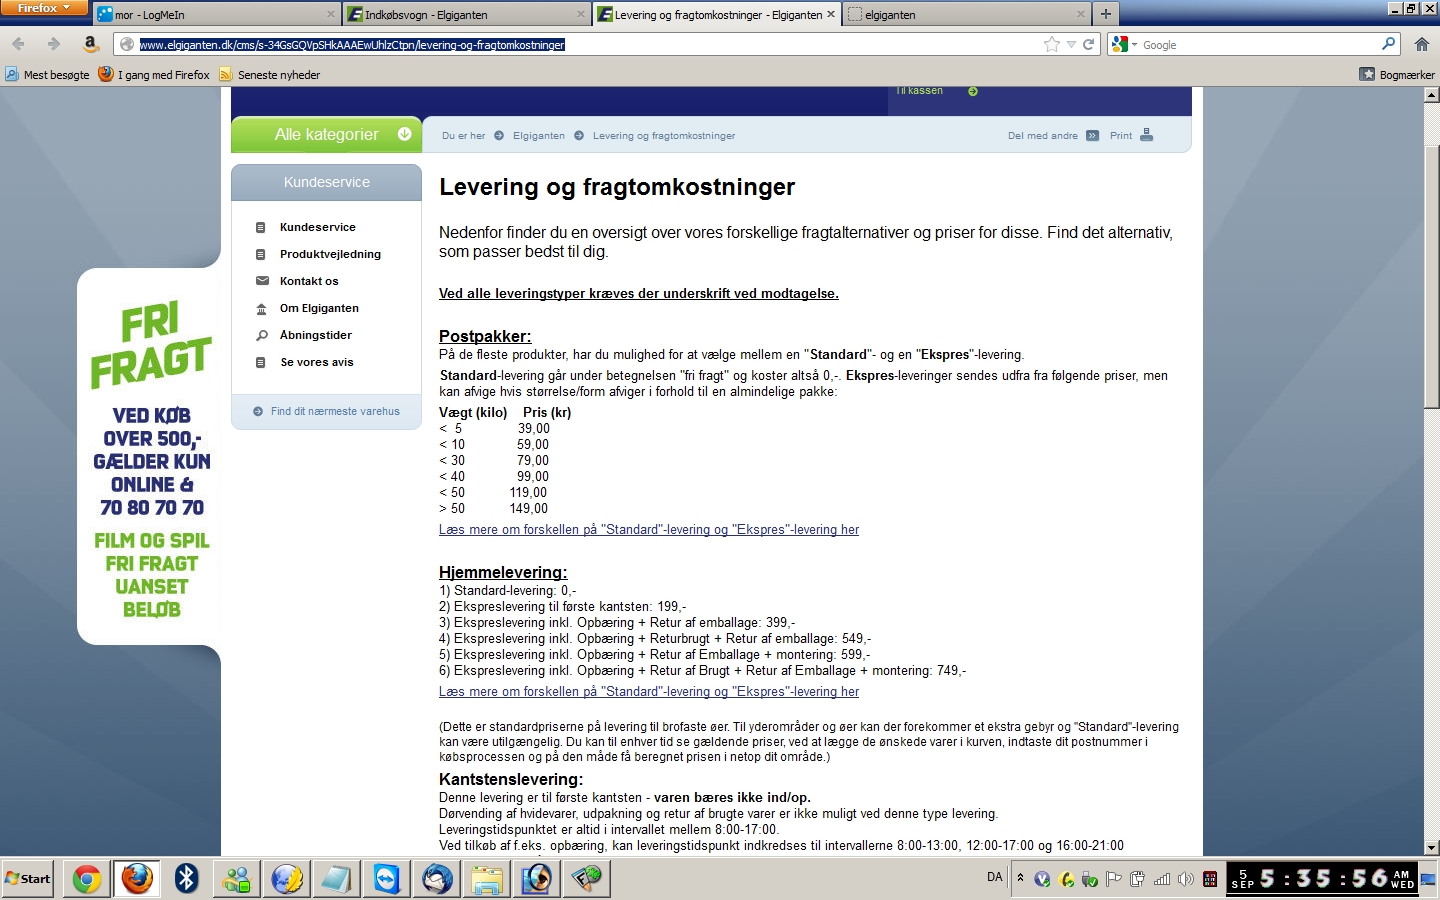1440x900 pixels.
Task: Open the Mest besøgte bookmark
Action: 47,74
